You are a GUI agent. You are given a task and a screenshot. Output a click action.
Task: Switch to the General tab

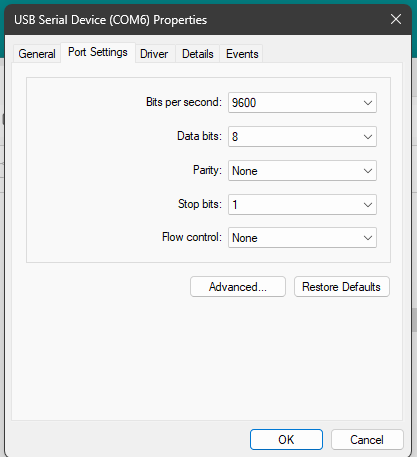click(x=37, y=54)
